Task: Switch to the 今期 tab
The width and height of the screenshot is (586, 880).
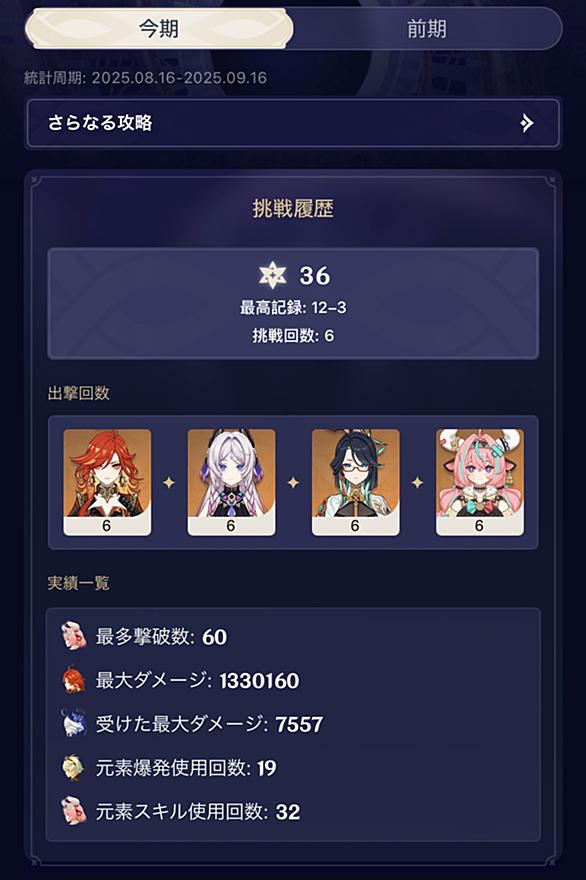Action: 159,28
